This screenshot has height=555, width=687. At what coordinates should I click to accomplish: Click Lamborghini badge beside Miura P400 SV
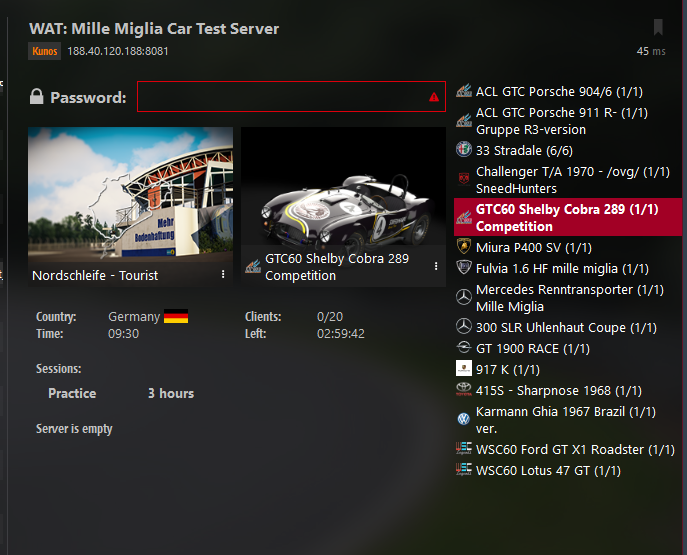464,246
